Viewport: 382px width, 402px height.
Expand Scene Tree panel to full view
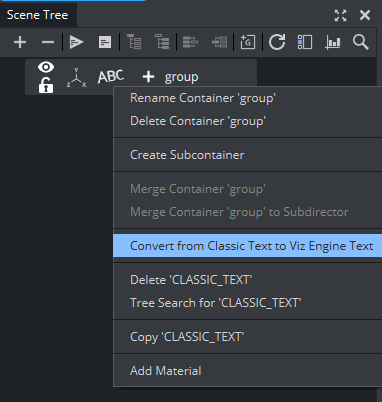click(x=340, y=15)
